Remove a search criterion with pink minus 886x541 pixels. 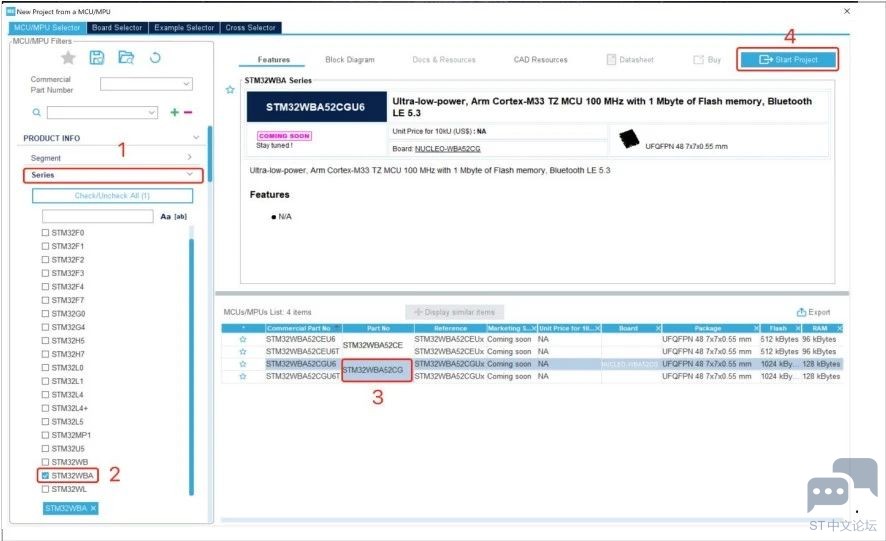[x=188, y=112]
